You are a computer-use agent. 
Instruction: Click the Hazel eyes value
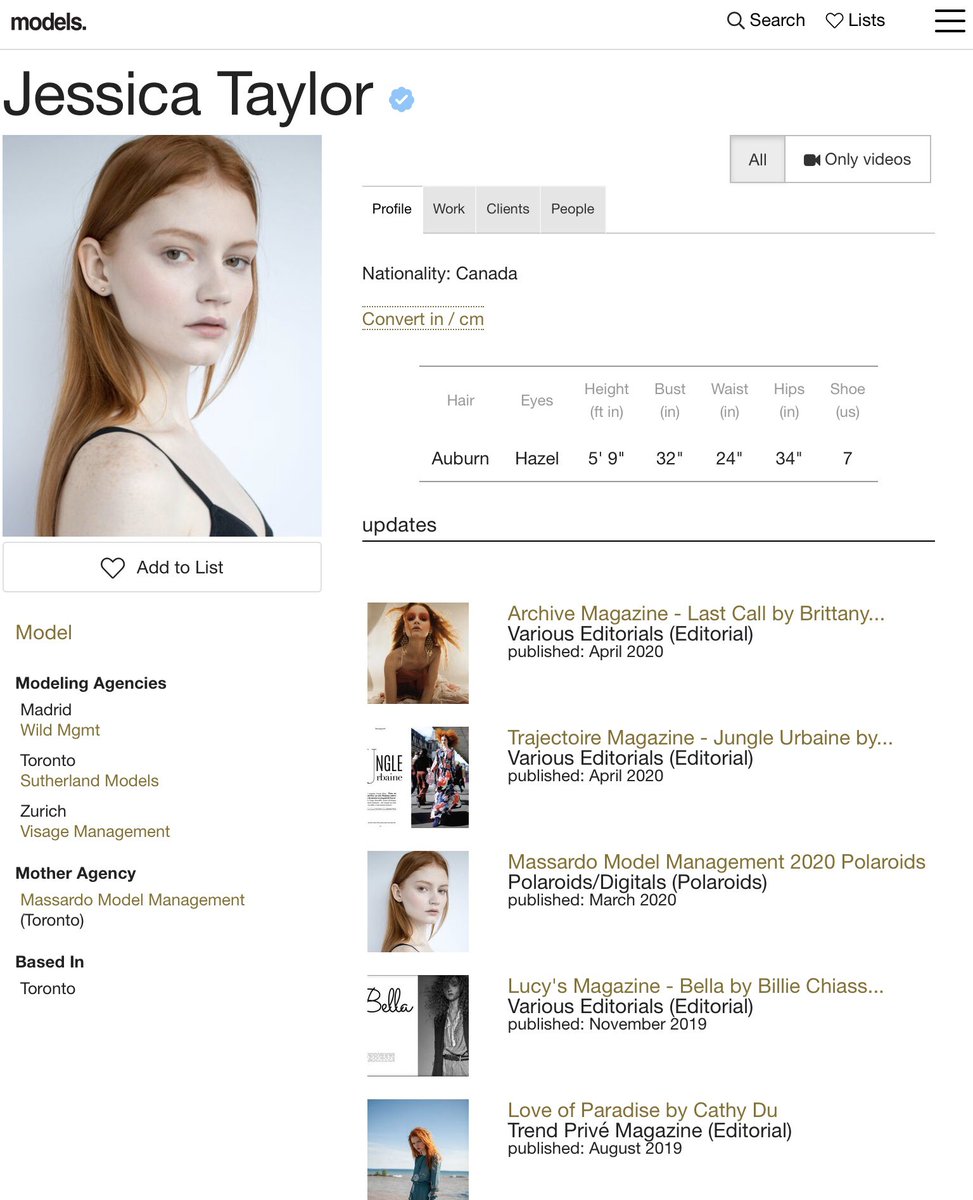pyautogui.click(x=537, y=458)
